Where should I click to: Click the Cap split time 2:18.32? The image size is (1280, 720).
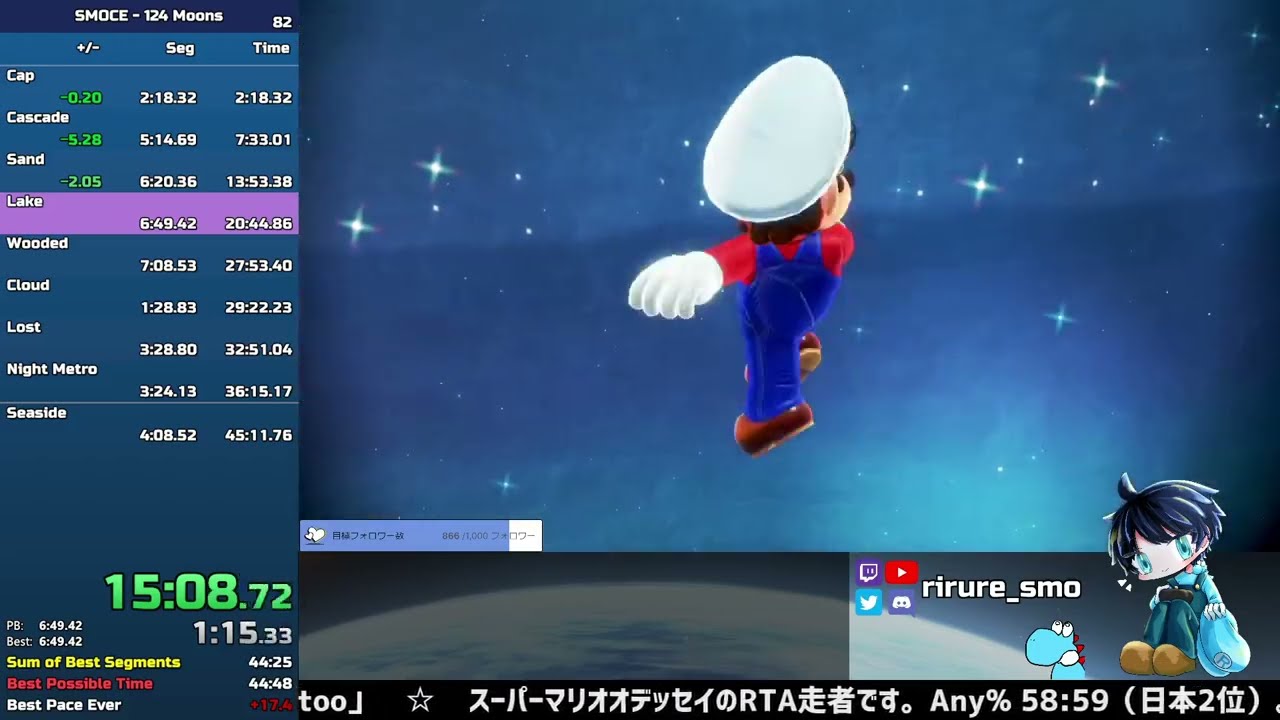pyautogui.click(x=263, y=98)
